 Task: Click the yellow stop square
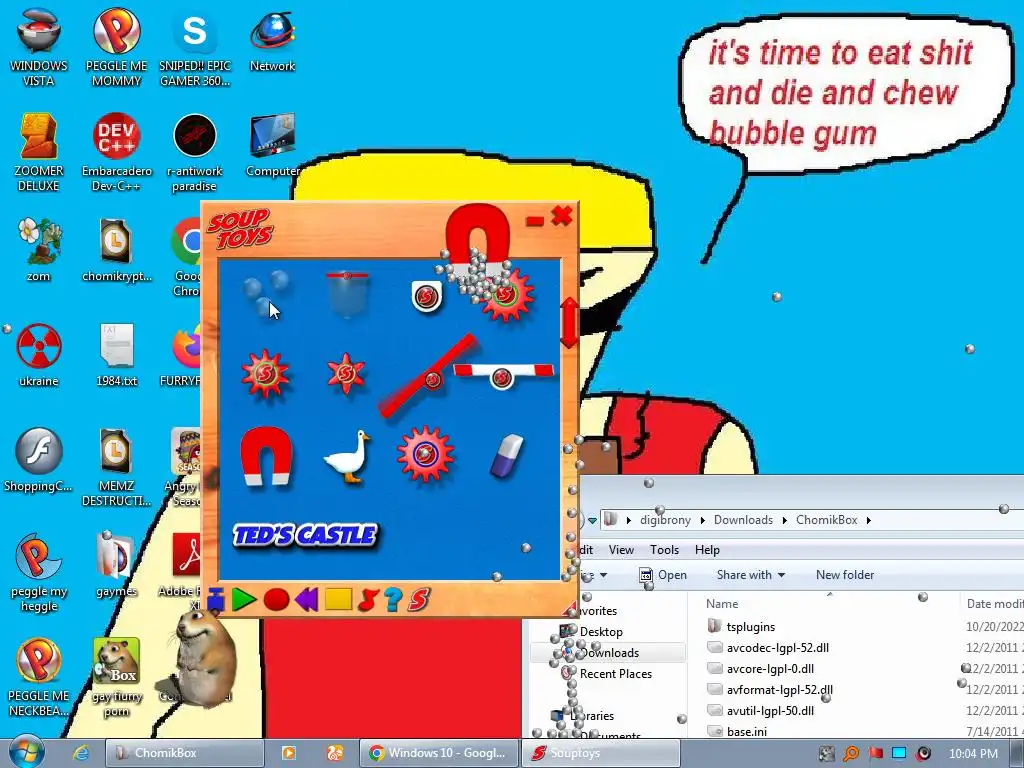(338, 599)
